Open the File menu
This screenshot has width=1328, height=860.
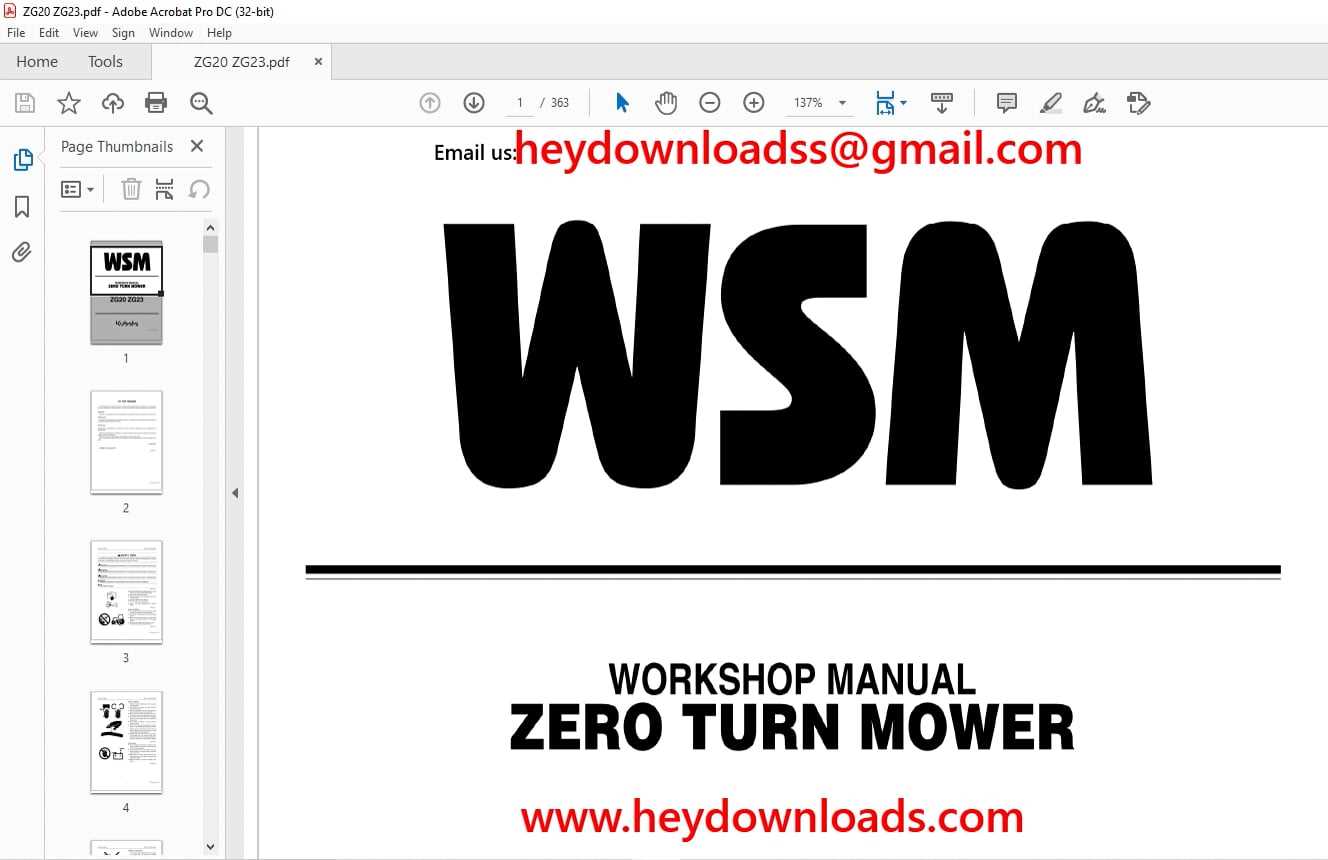(x=16, y=33)
